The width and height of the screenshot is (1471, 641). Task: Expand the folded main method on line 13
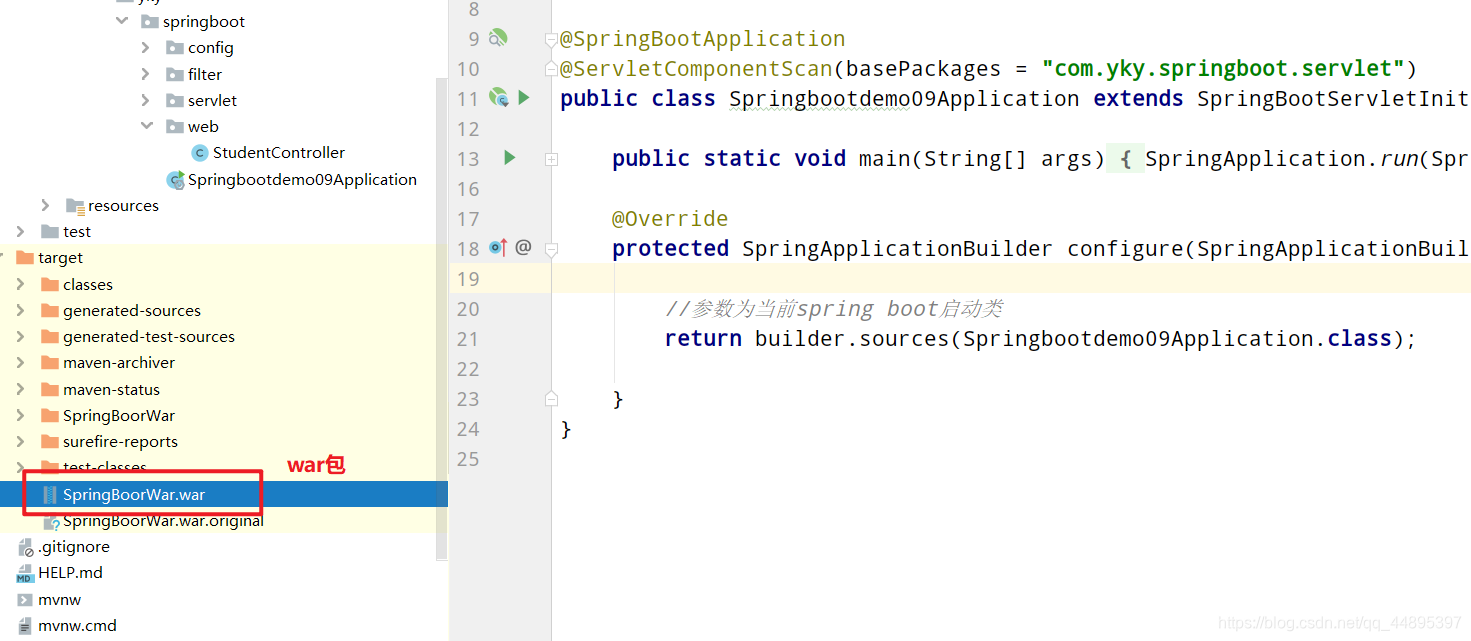pos(551,159)
